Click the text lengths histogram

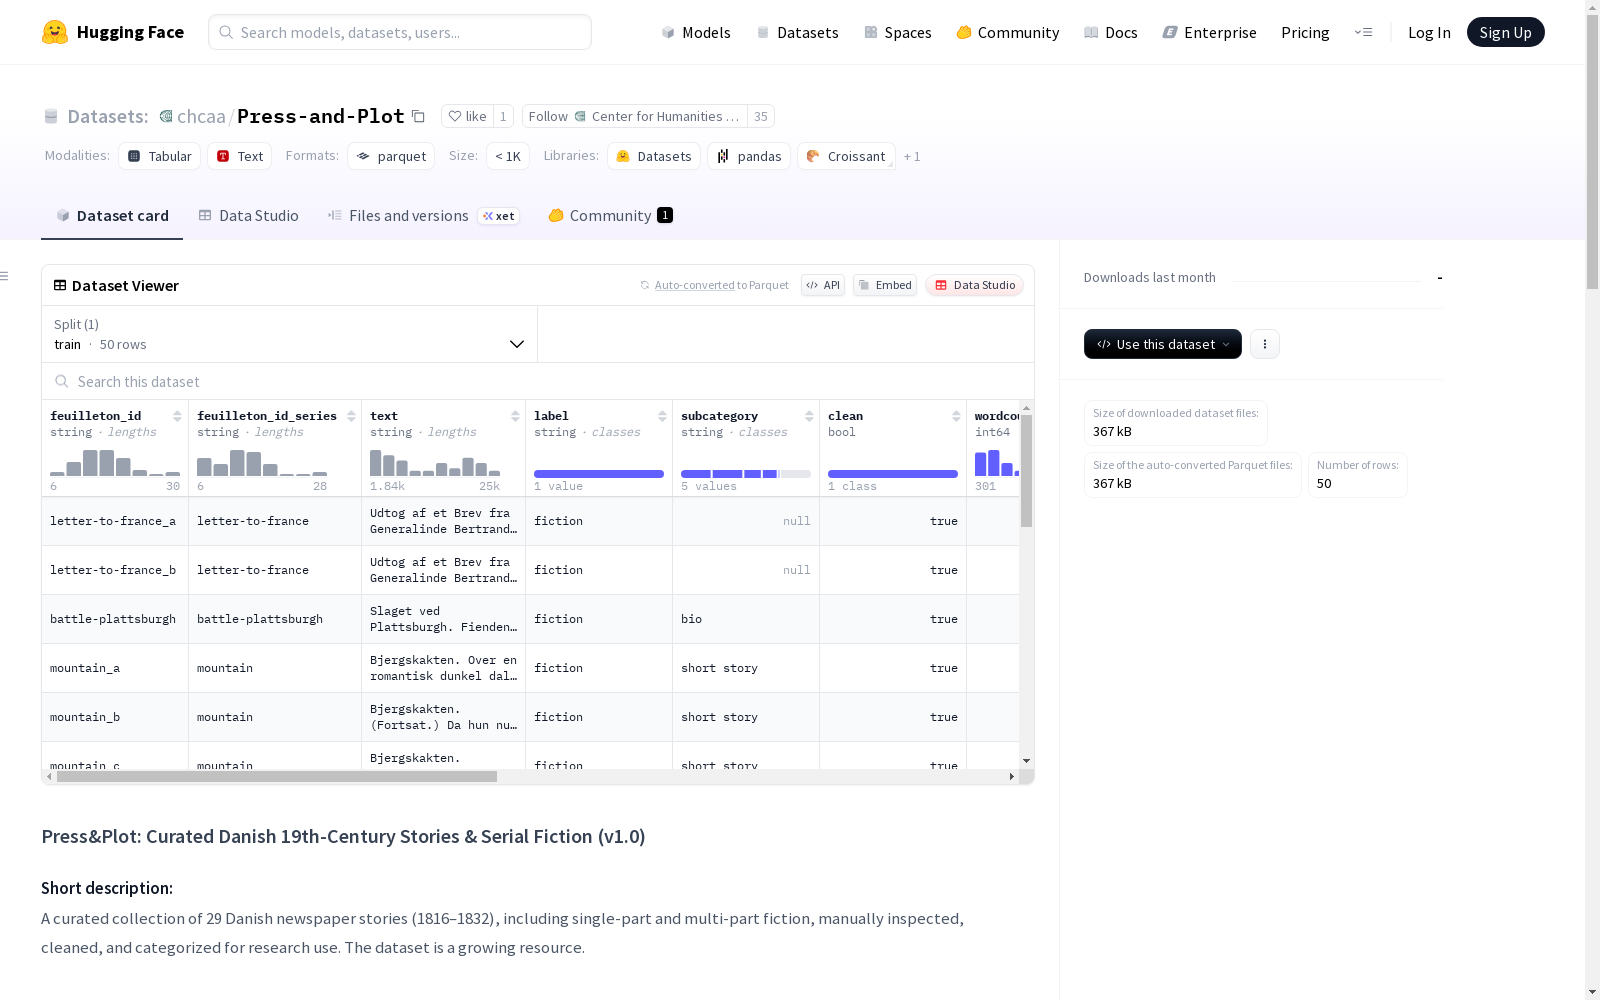click(x=435, y=462)
